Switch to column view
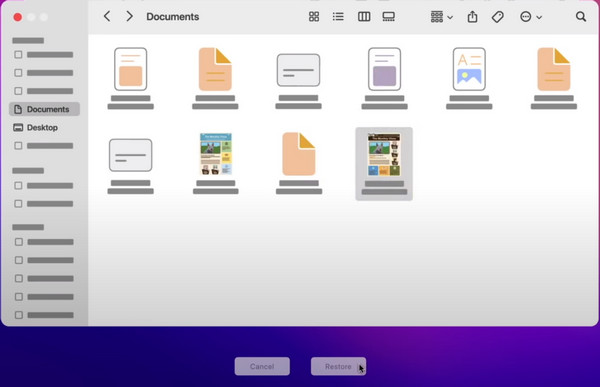Image resolution: width=600 pixels, height=387 pixels. coord(364,16)
